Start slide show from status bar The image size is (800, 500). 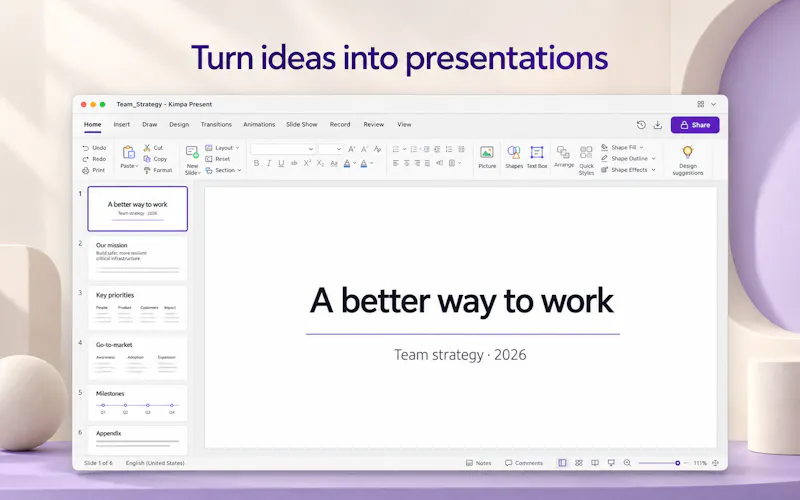pos(611,463)
